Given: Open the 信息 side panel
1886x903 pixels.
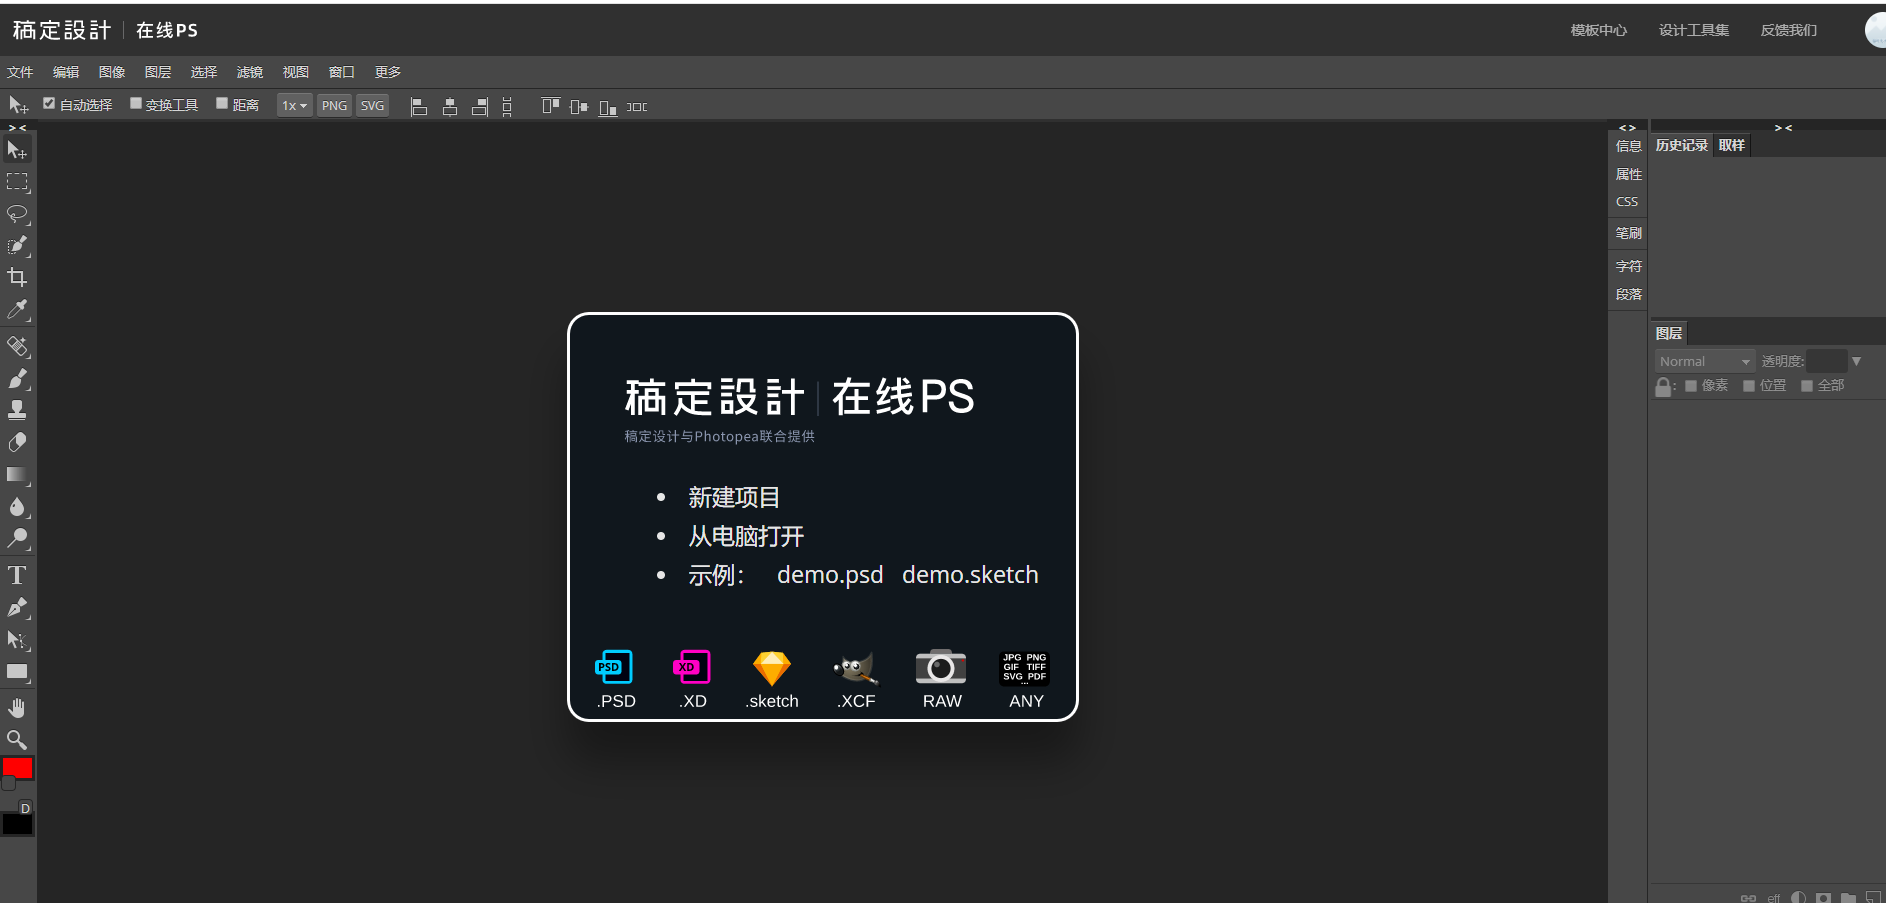Looking at the screenshot, I should (x=1629, y=146).
